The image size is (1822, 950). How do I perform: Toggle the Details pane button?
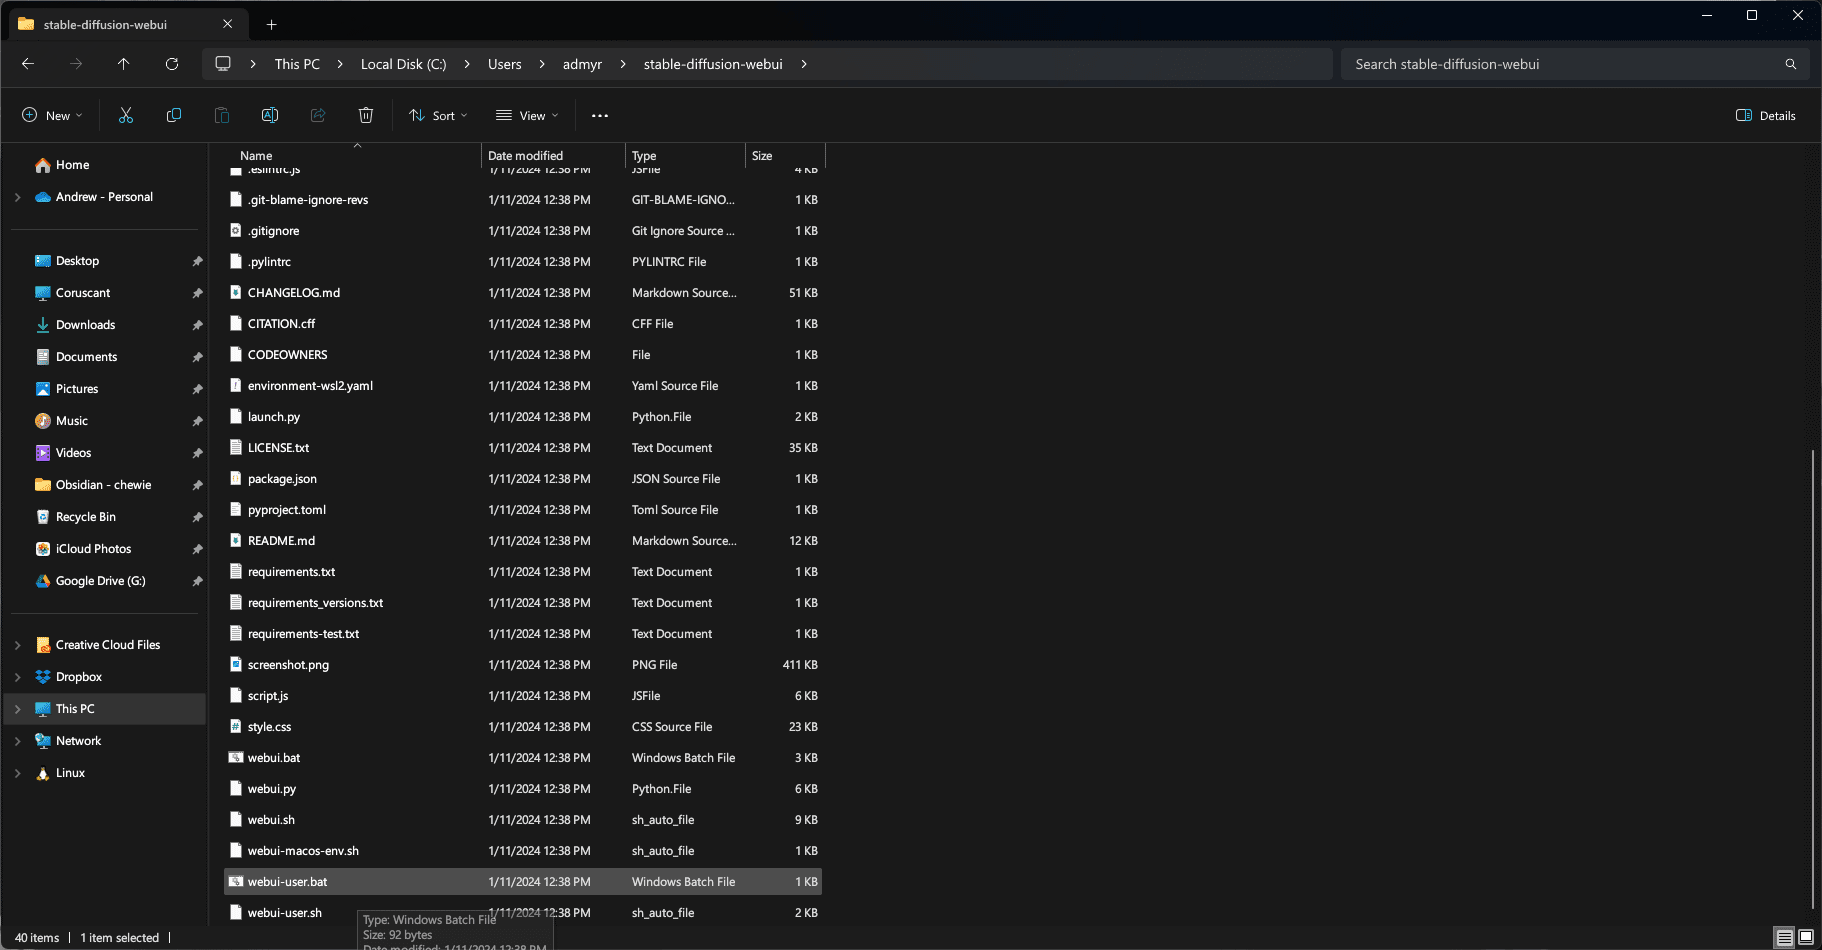(x=1766, y=116)
